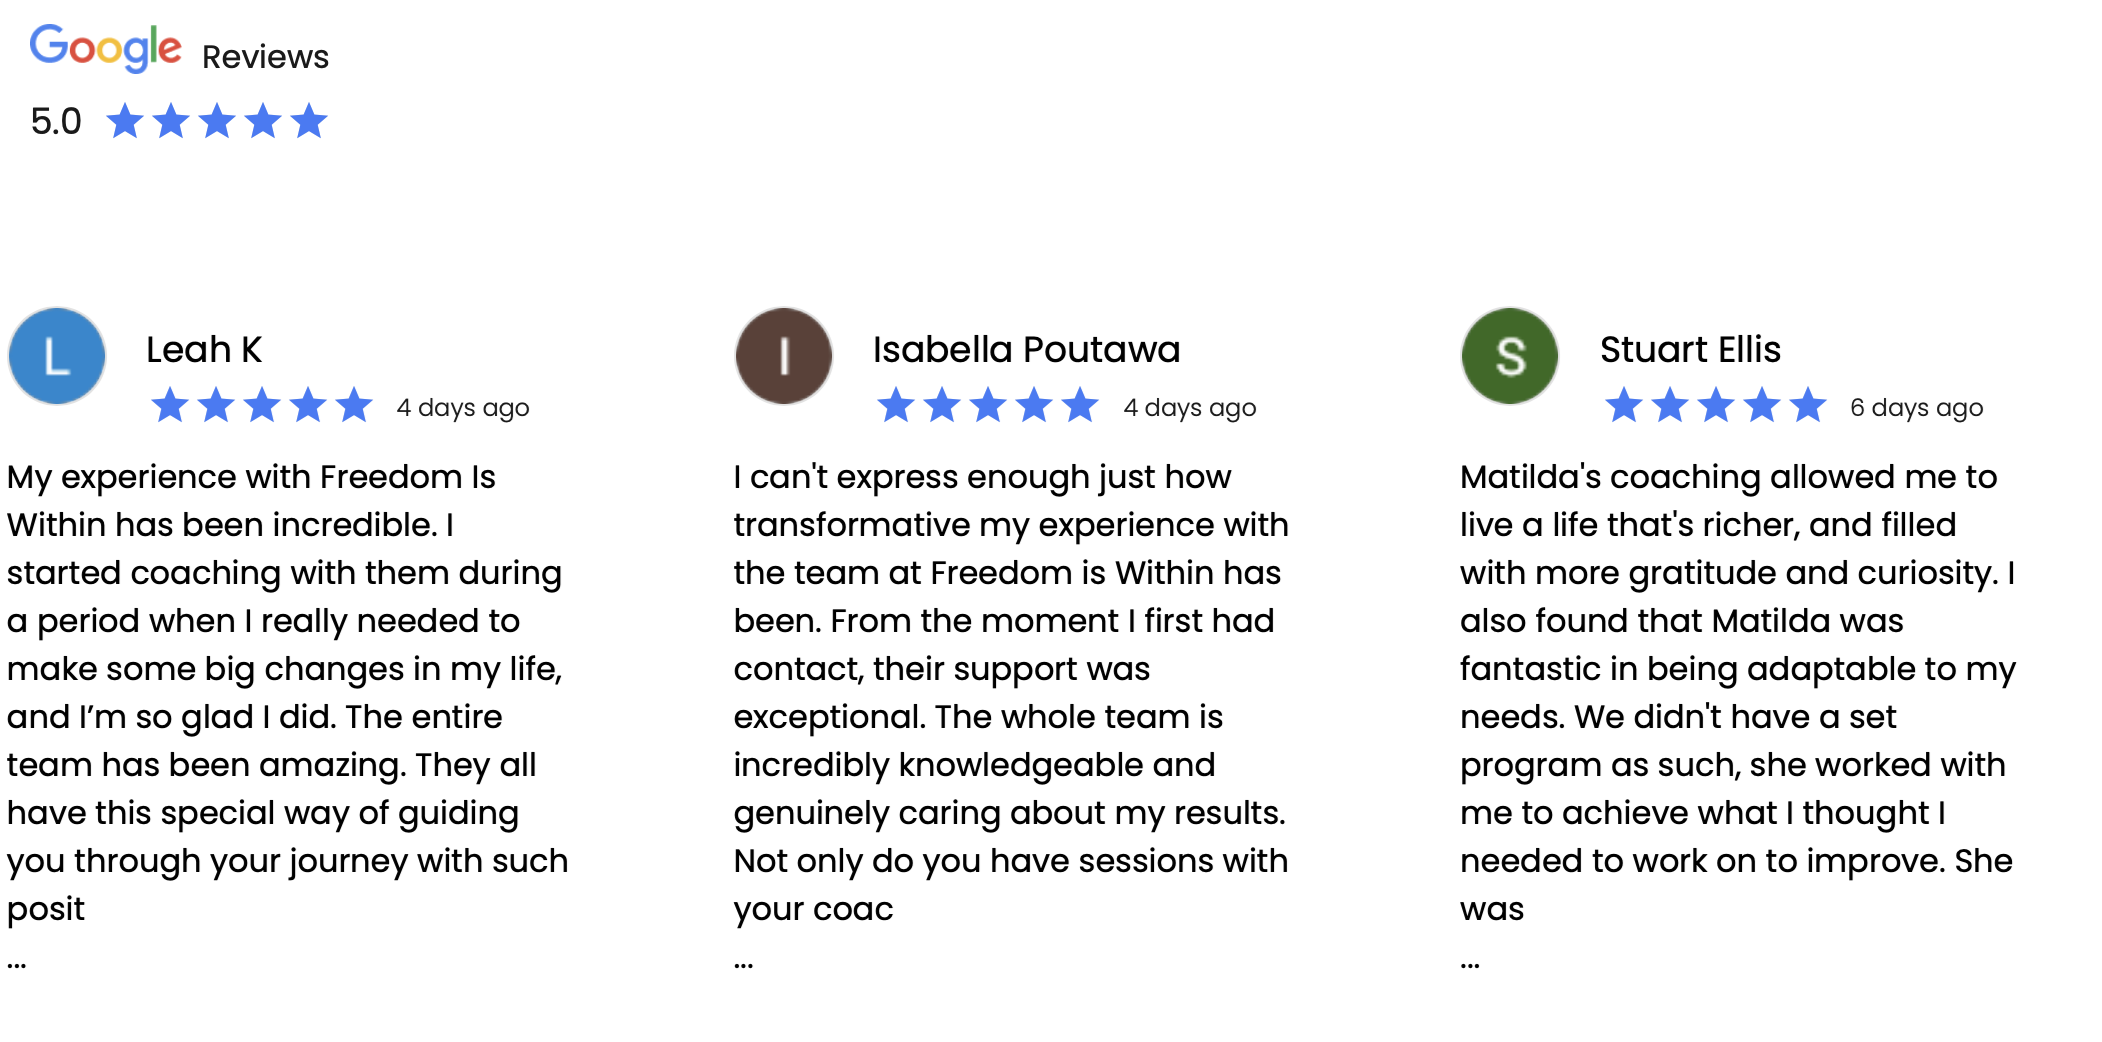The width and height of the screenshot is (2102, 1042).
Task: Open Leah K's reviewer name link
Action: 204,350
